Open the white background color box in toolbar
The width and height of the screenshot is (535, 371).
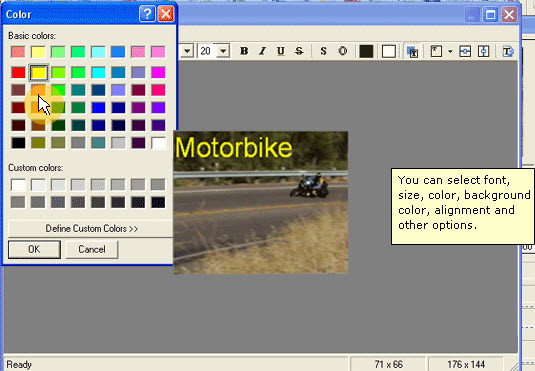[x=389, y=51]
